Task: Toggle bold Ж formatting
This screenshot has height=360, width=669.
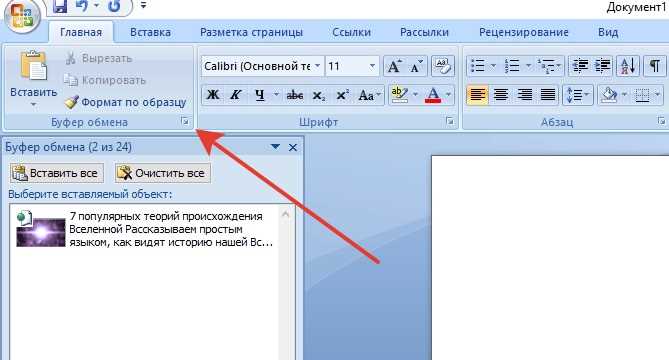Action: 213,95
